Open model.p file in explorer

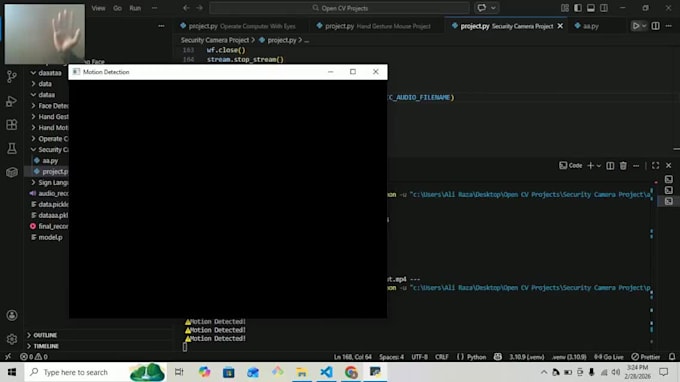(x=50, y=237)
